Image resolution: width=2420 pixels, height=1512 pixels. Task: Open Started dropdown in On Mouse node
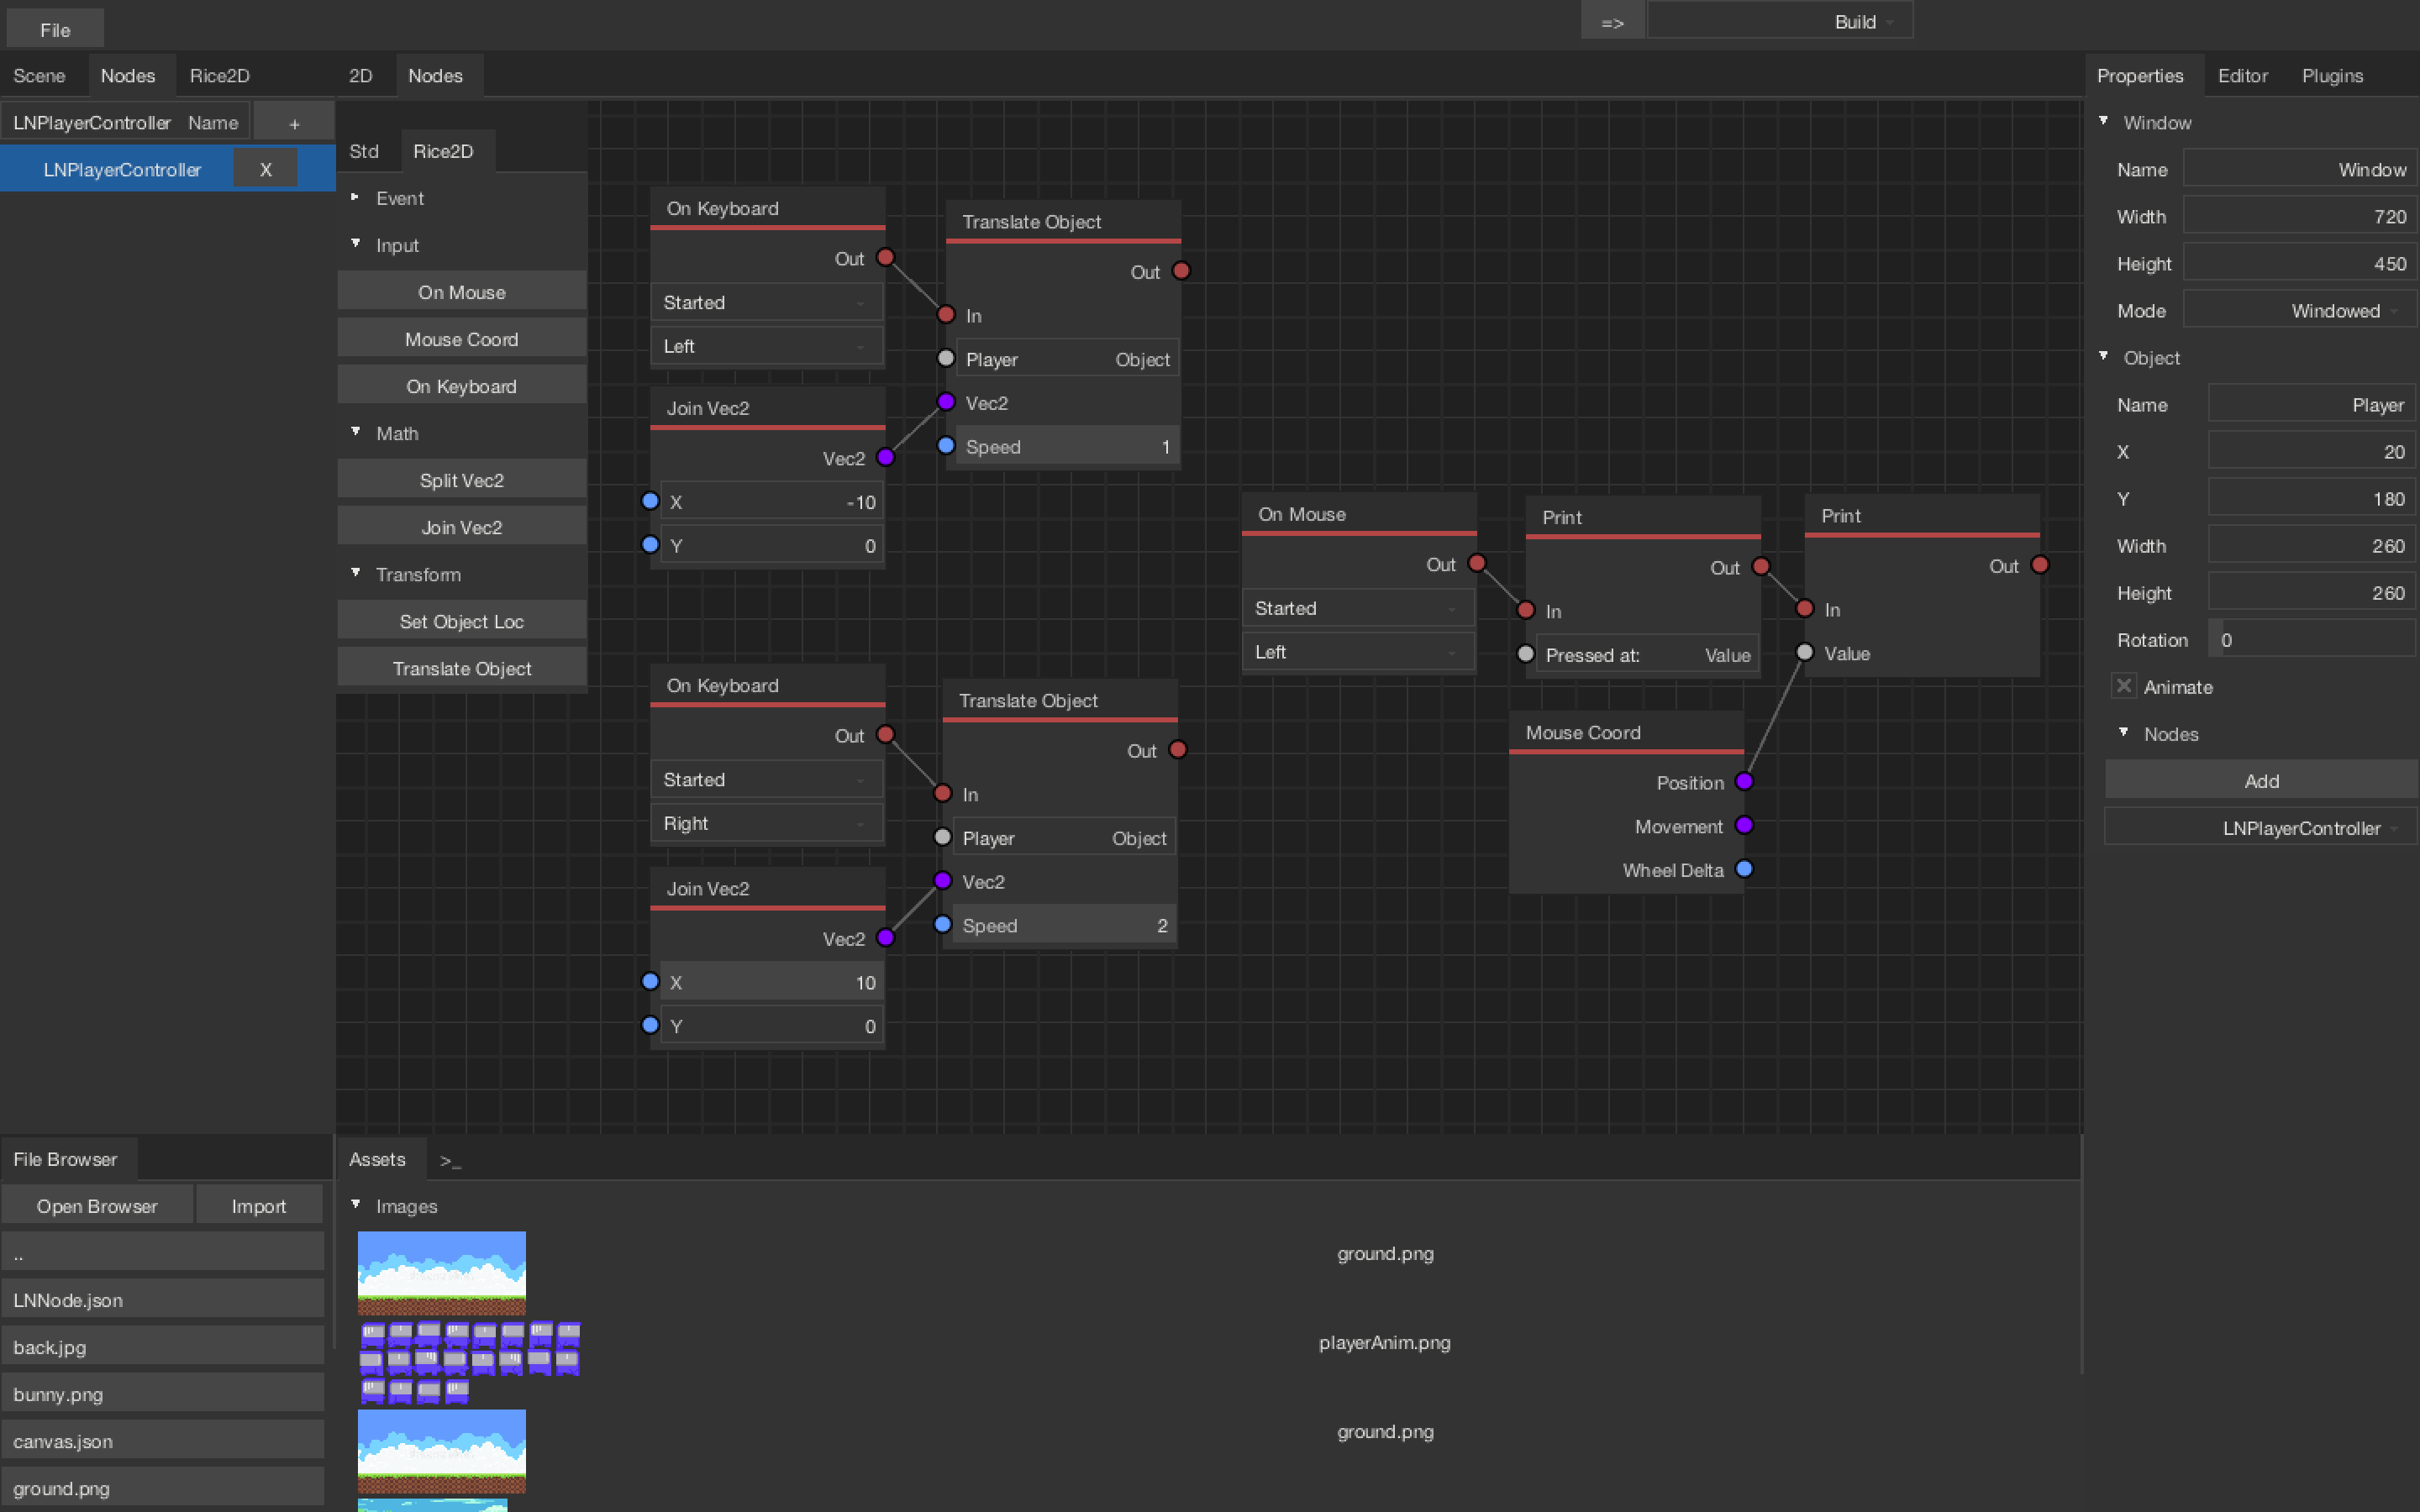[1358, 608]
